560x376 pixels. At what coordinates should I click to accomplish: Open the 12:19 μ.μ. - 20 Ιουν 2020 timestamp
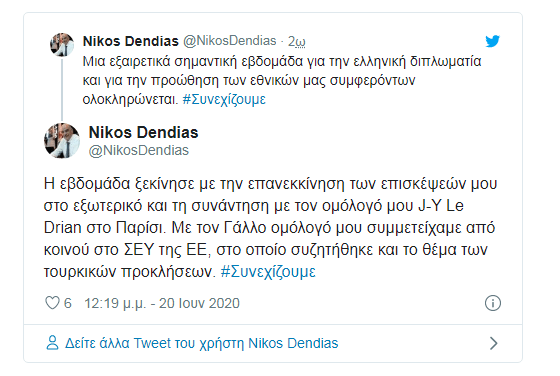pyautogui.click(x=162, y=303)
